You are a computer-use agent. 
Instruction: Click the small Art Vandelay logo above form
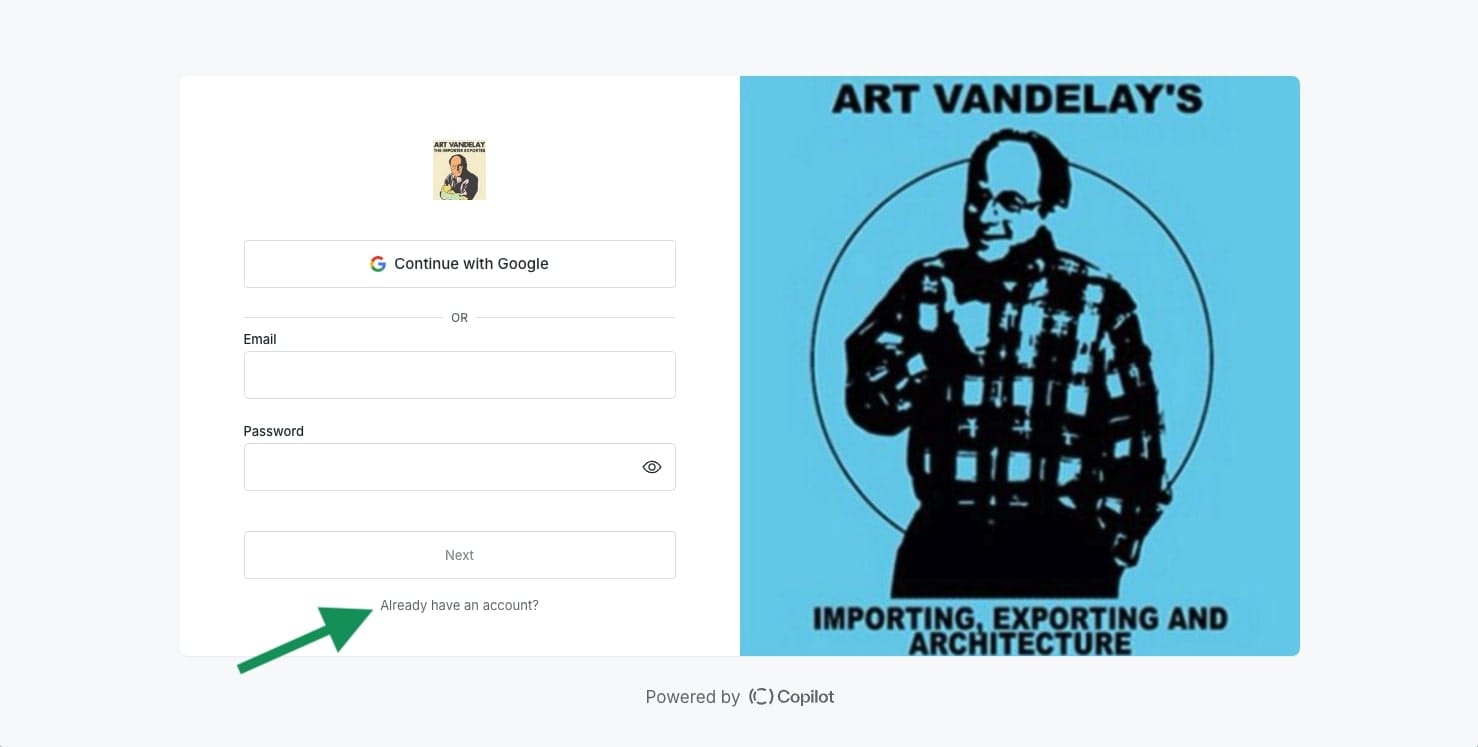point(459,170)
